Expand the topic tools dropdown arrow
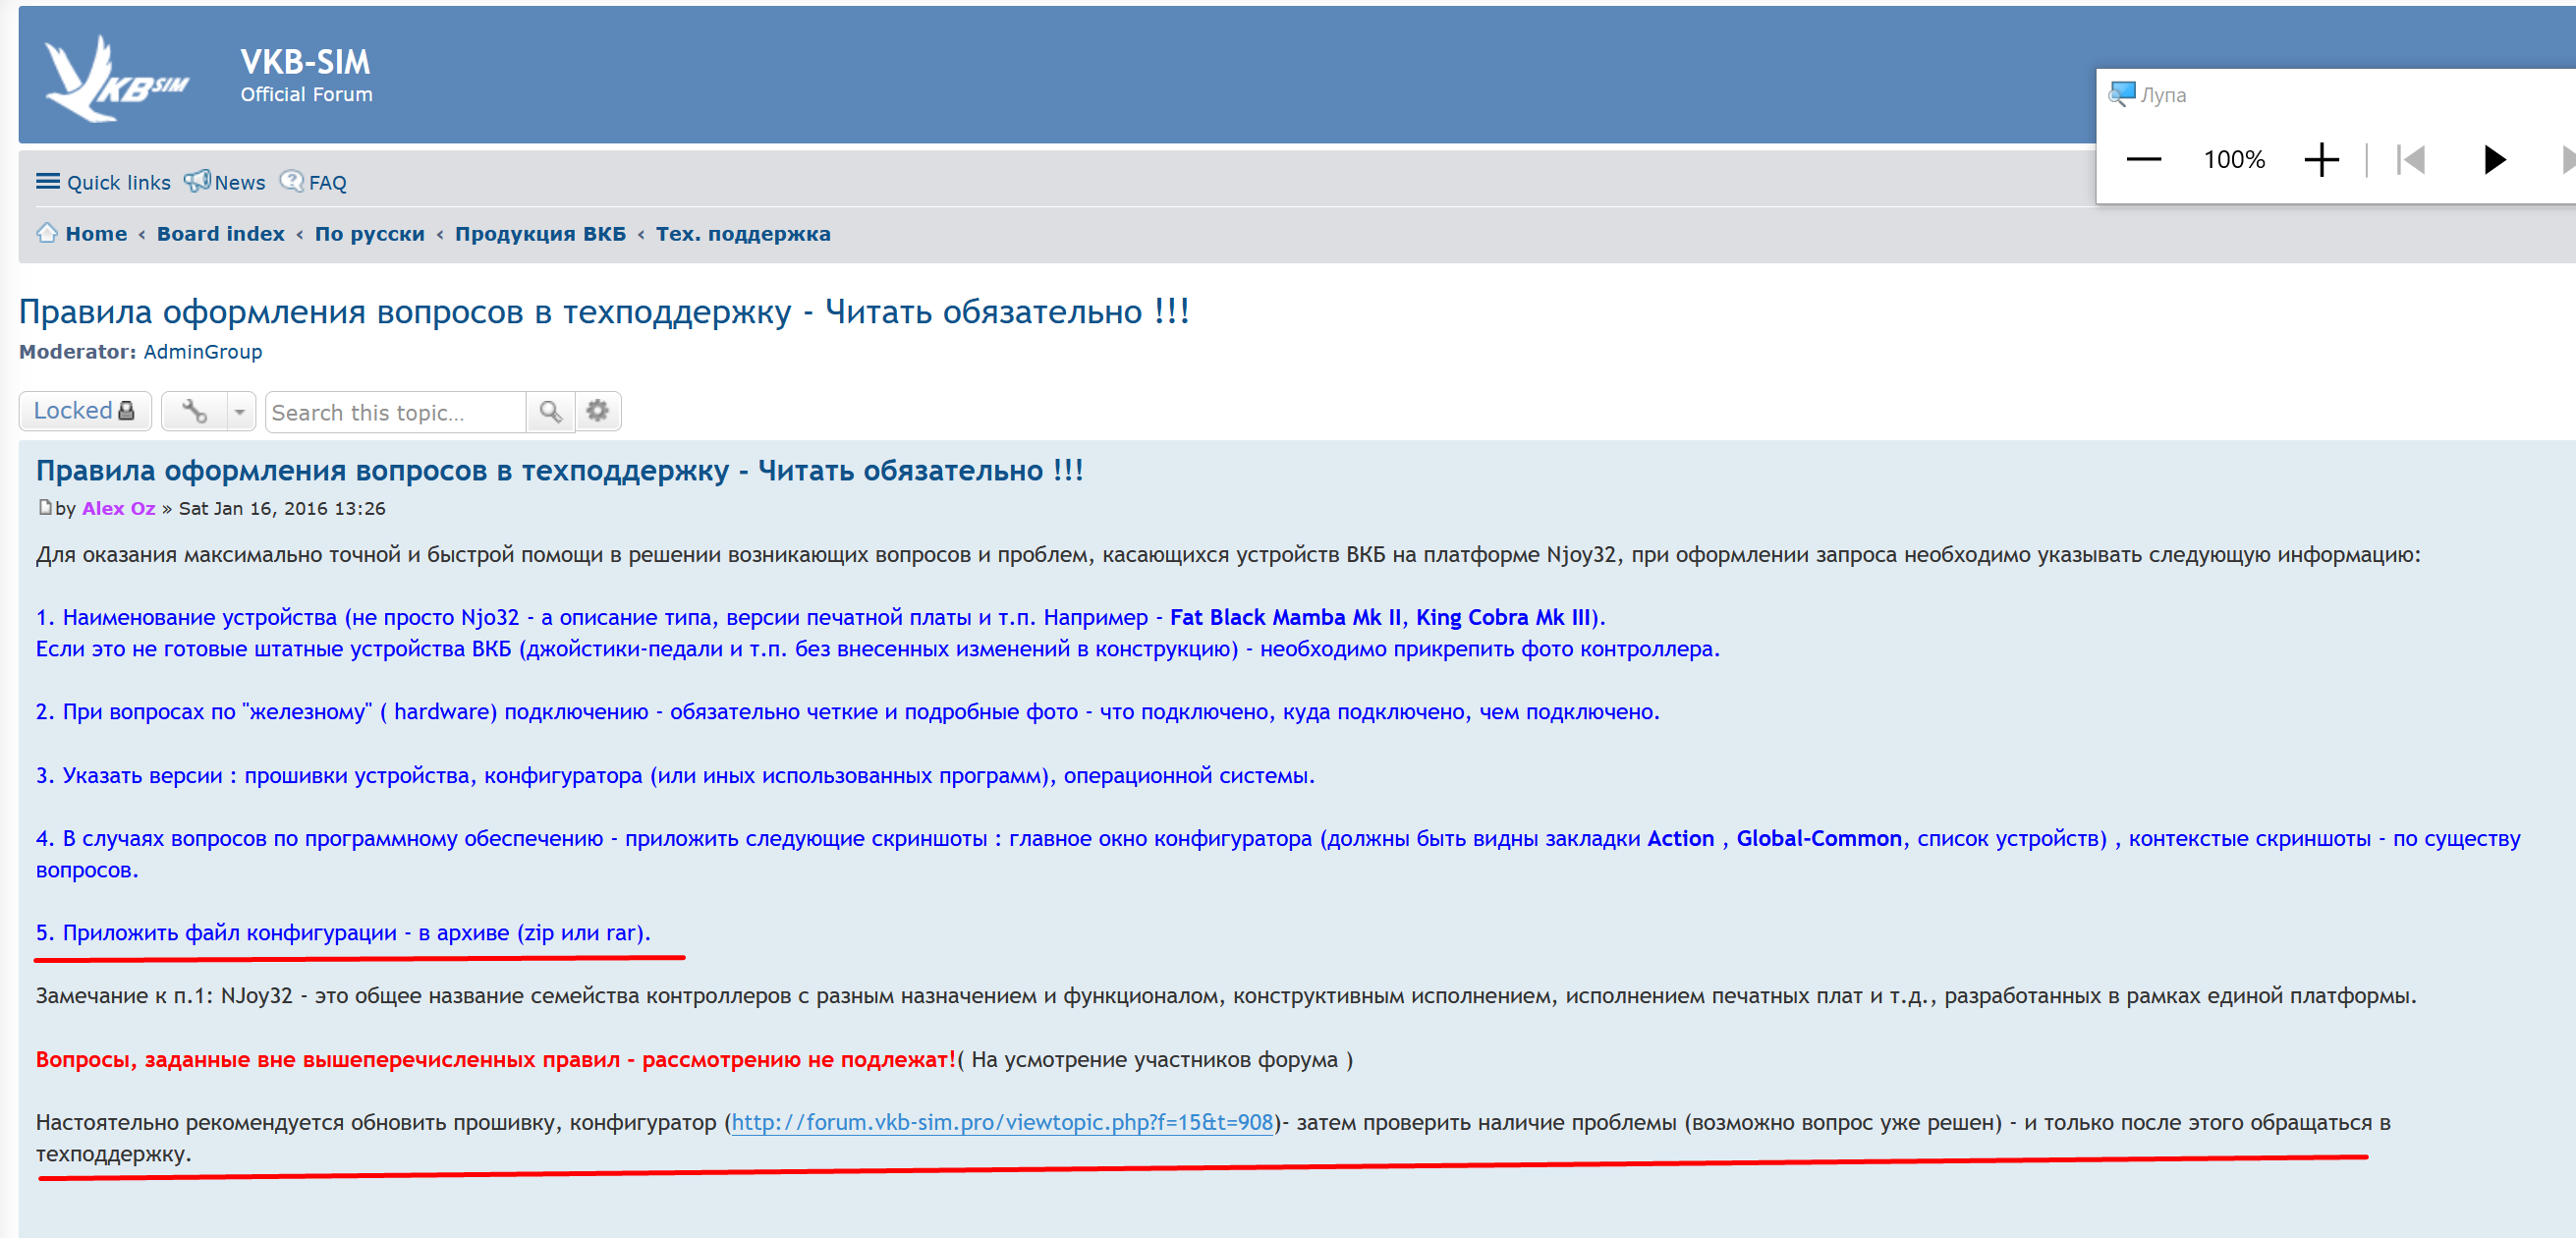The width and height of the screenshot is (2576, 1238). [x=240, y=412]
